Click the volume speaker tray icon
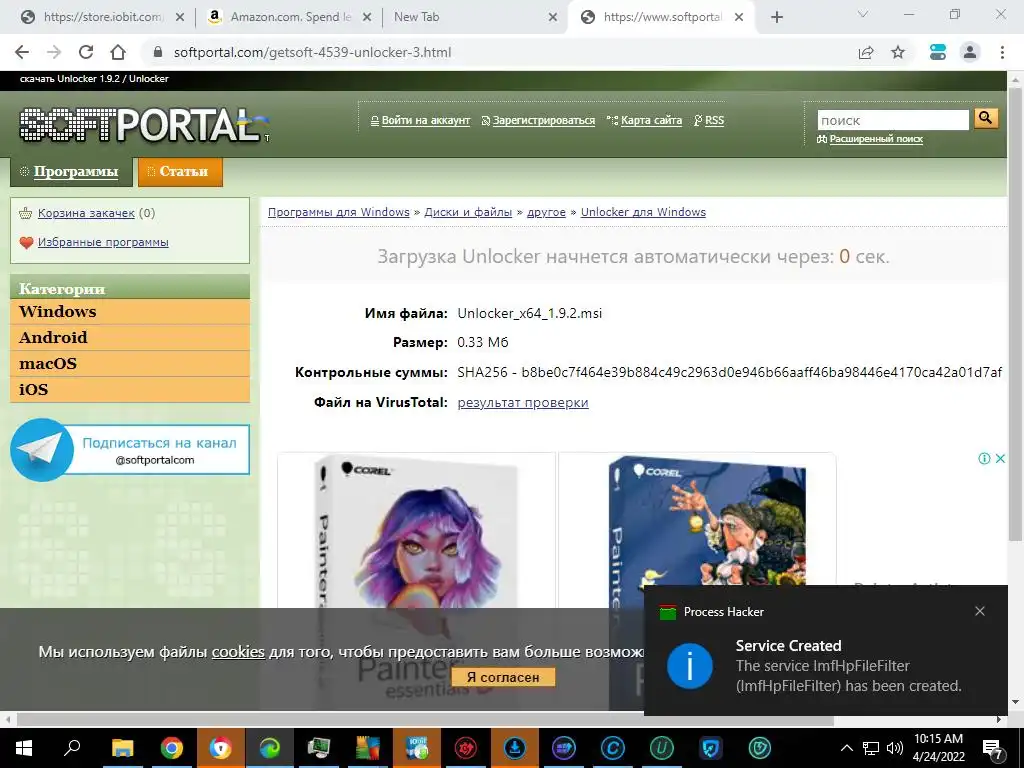 (895, 748)
